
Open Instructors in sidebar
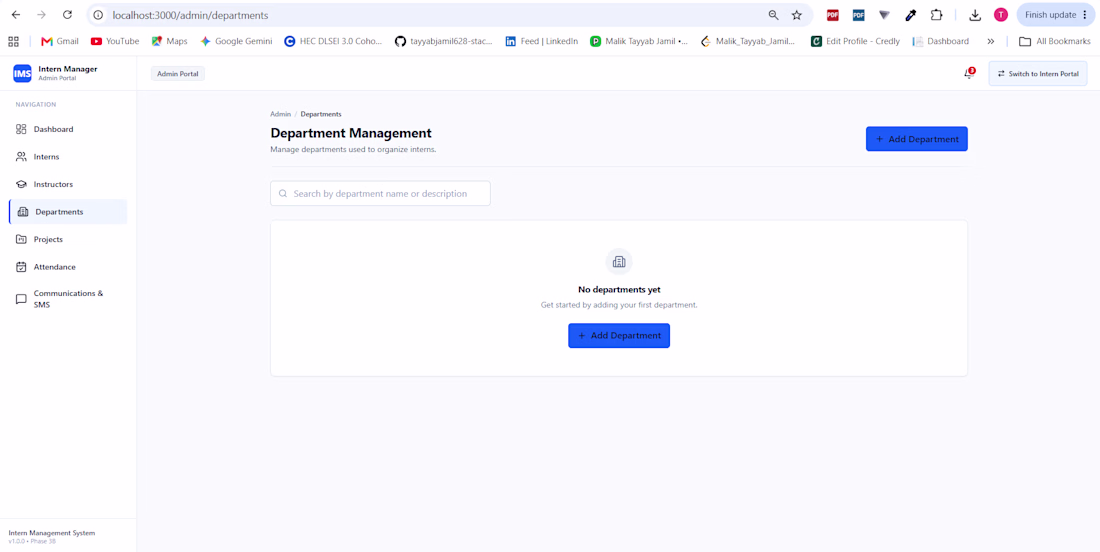tap(68, 184)
